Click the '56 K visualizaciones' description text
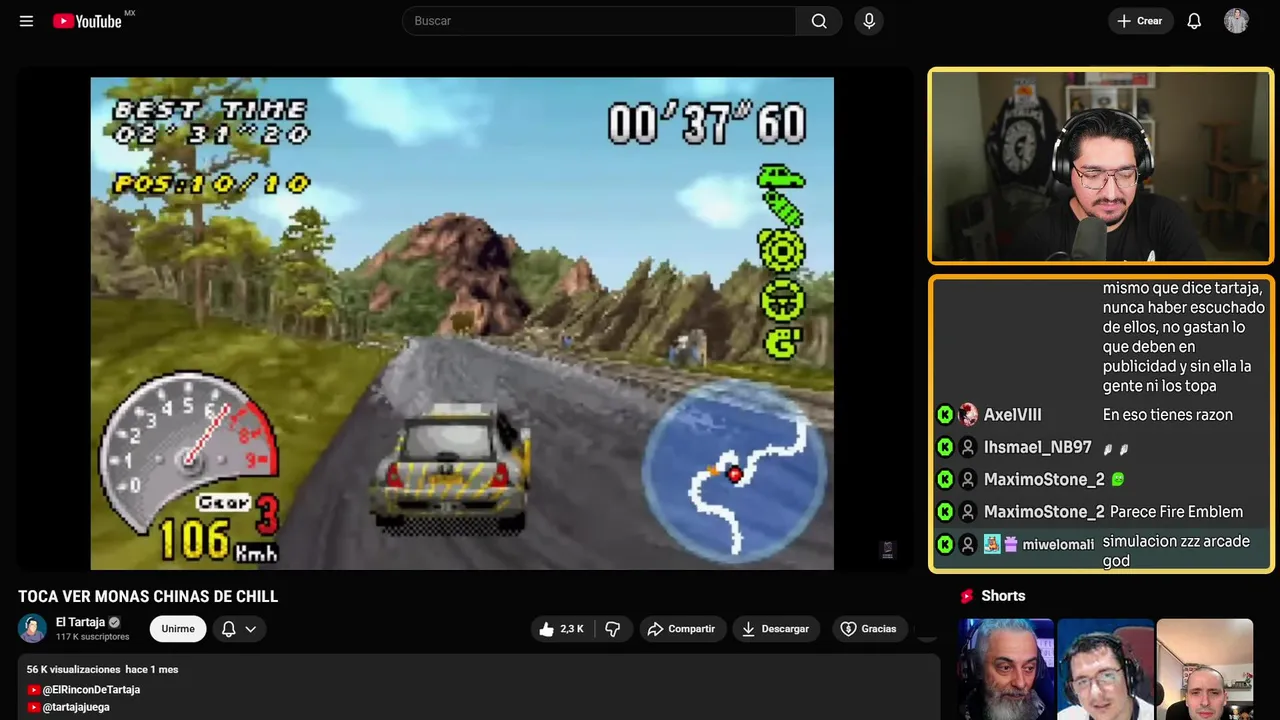Screen dimensions: 1280x720 (73, 669)
